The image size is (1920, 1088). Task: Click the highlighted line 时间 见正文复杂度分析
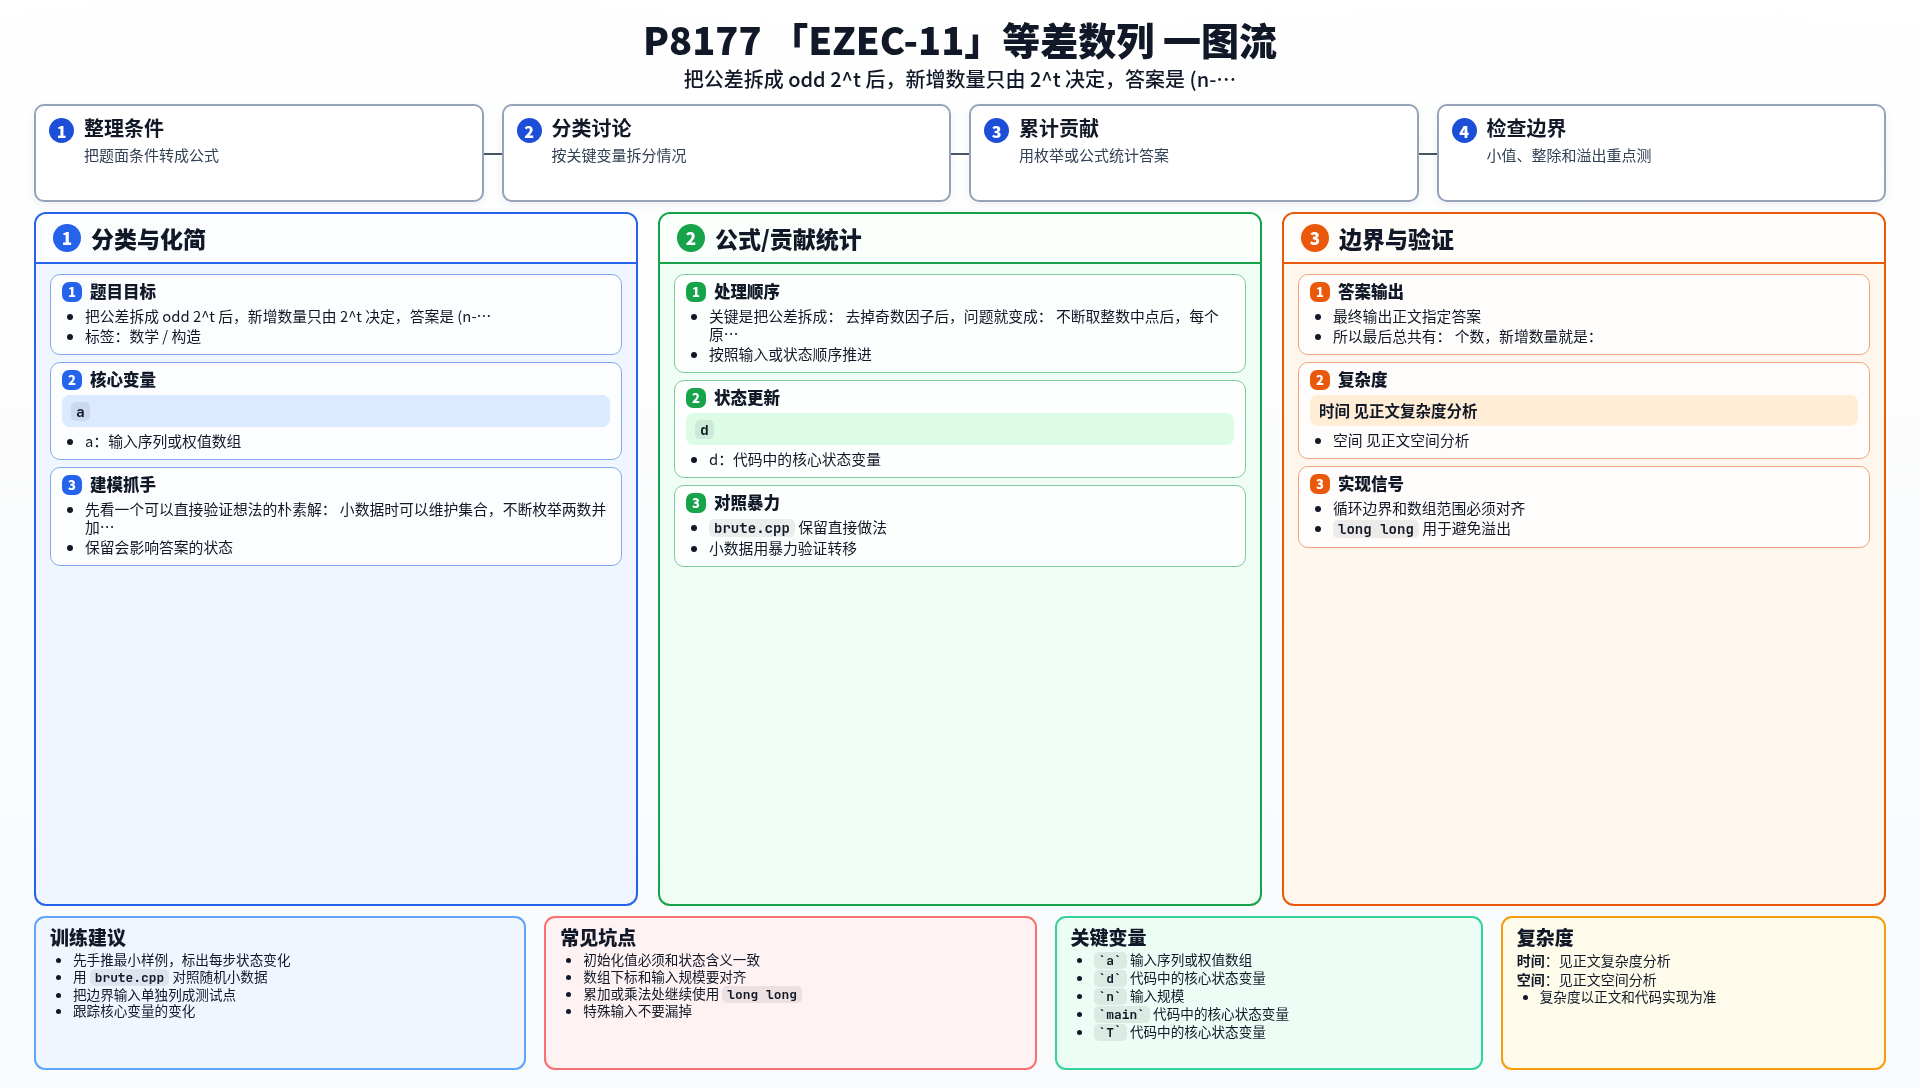1584,411
